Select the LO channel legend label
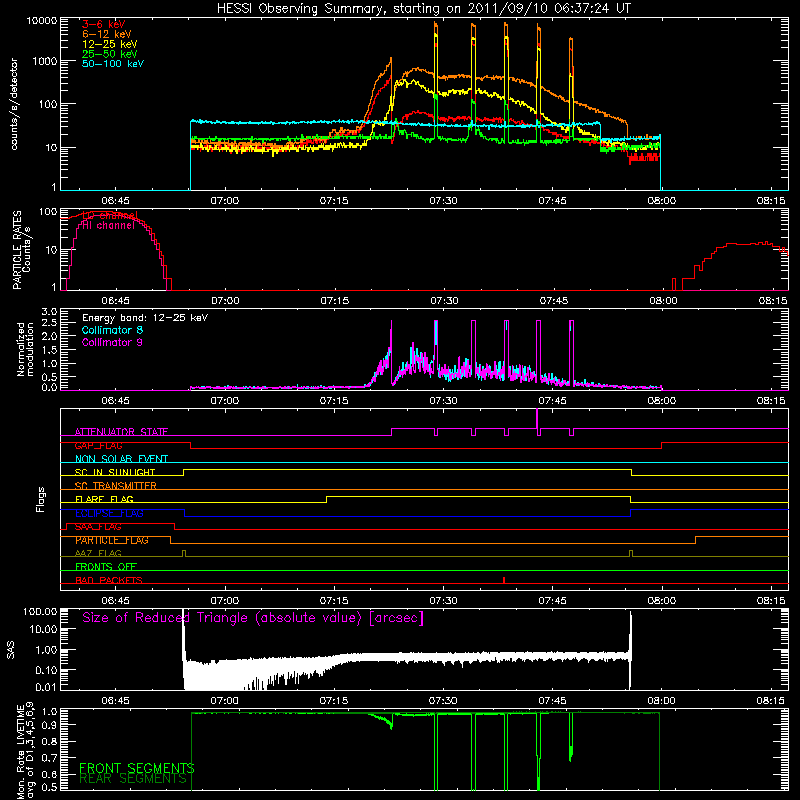 click(x=109, y=215)
